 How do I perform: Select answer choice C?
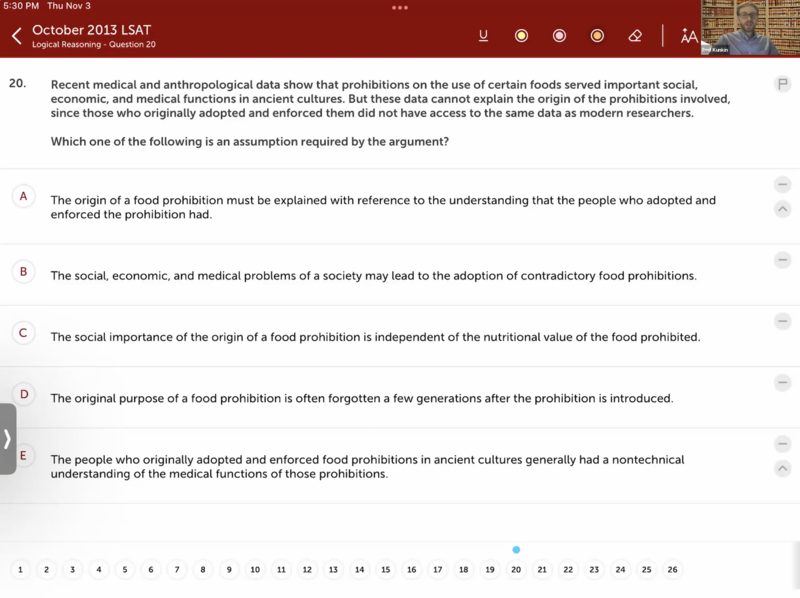23,333
